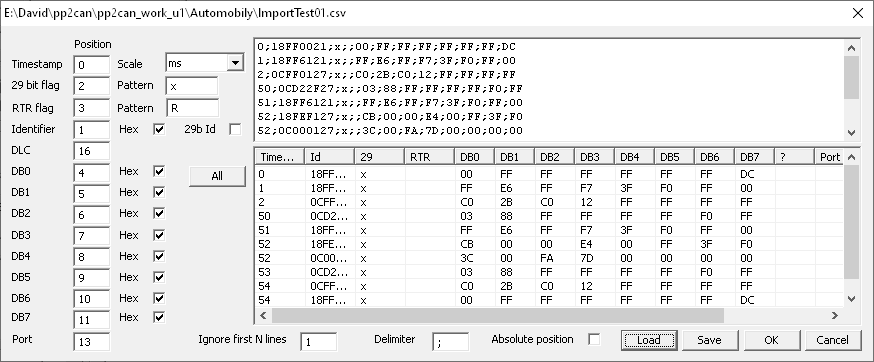Click the Load button
Viewport: 874px width, 362px height.
(x=649, y=340)
